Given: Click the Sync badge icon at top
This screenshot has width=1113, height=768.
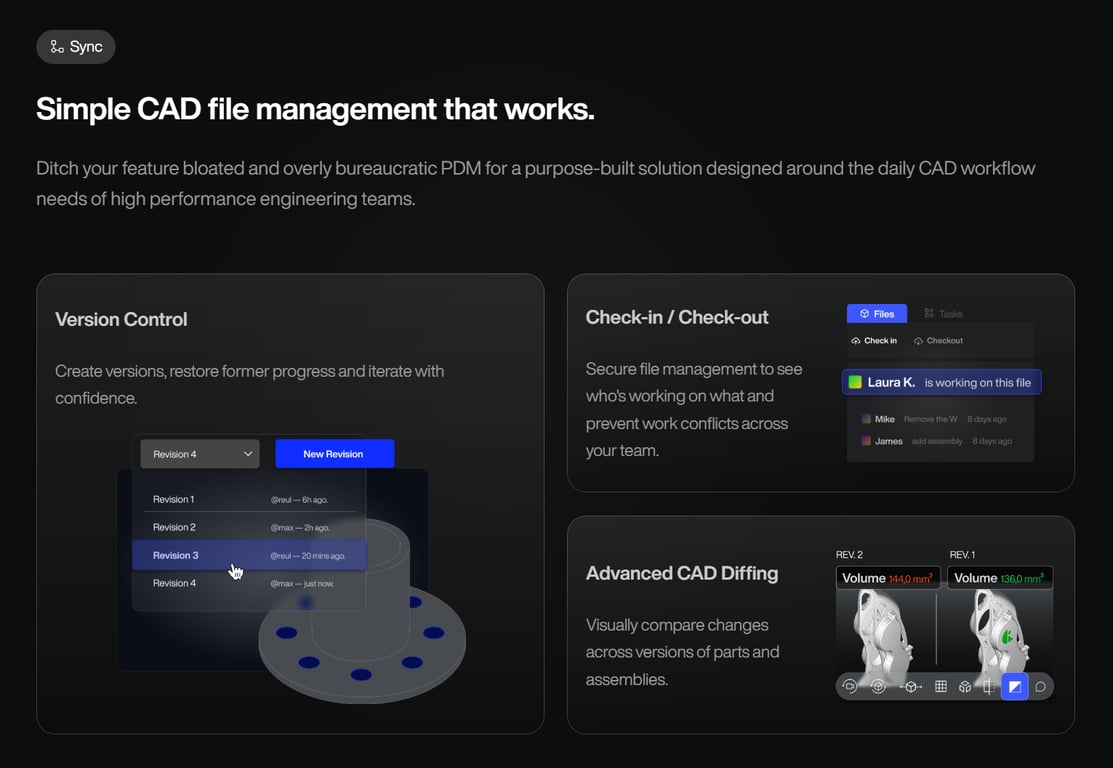Looking at the screenshot, I should 55,46.
